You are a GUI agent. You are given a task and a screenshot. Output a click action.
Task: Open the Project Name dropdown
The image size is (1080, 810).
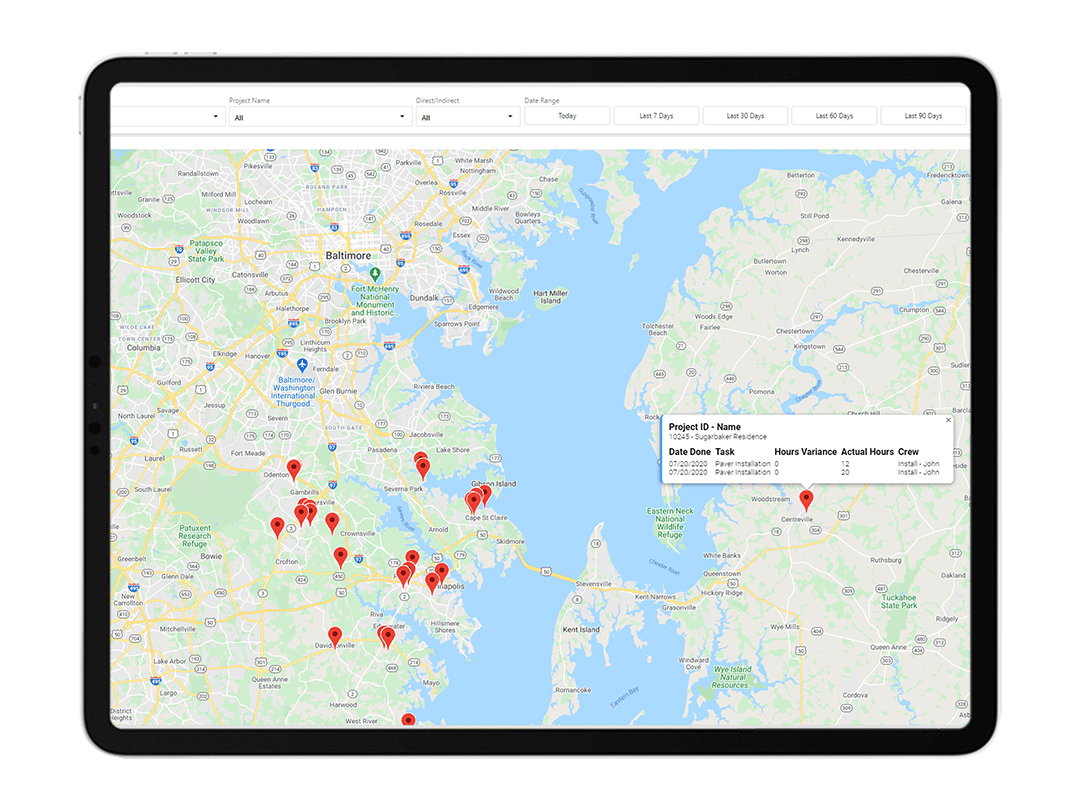320,116
